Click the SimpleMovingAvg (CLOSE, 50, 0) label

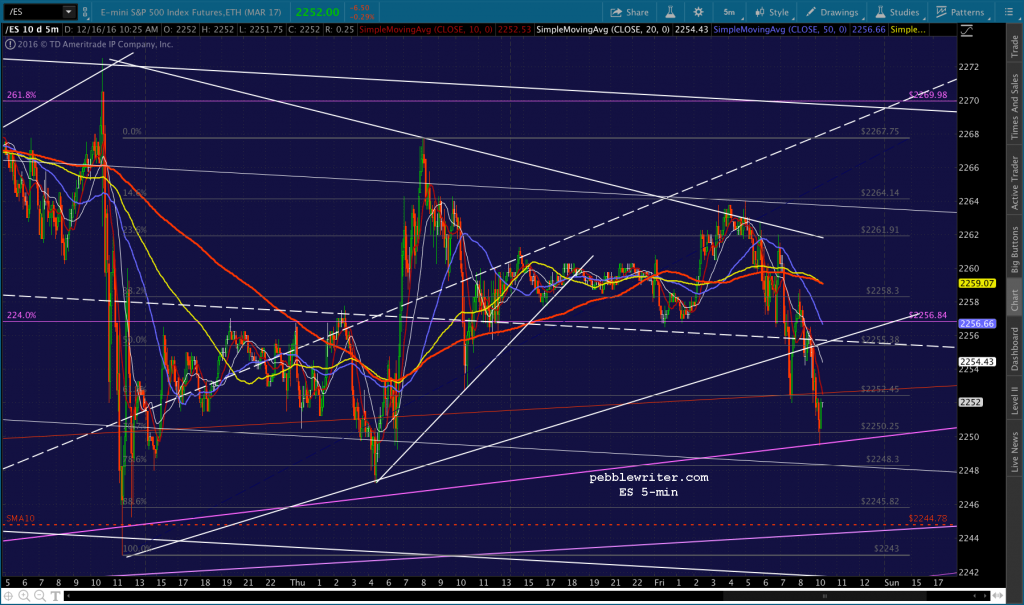pyautogui.click(x=780, y=29)
